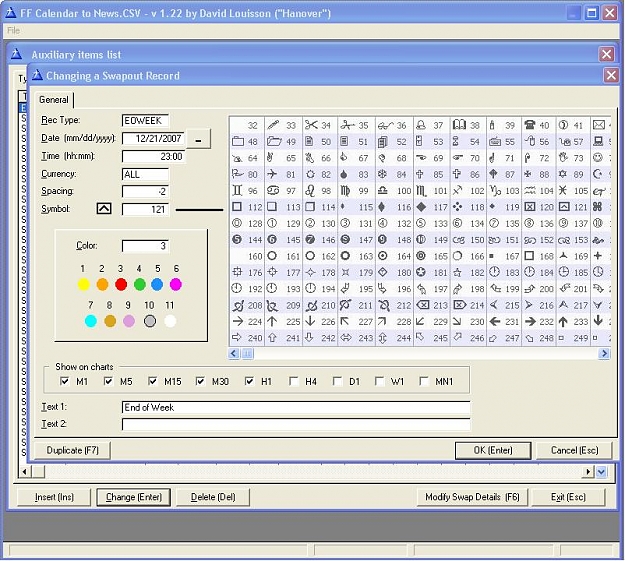Click Delete (Del) in Auxiliary list
The height and width of the screenshot is (561, 625).
point(213,497)
